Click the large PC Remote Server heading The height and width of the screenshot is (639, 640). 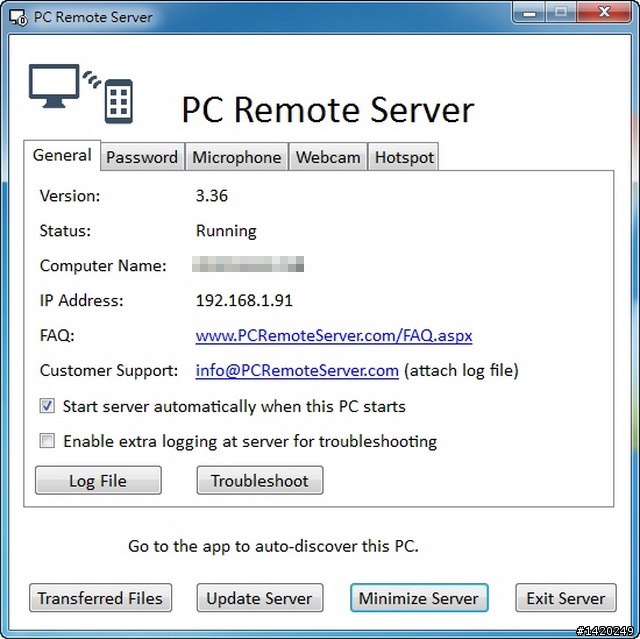coord(328,109)
